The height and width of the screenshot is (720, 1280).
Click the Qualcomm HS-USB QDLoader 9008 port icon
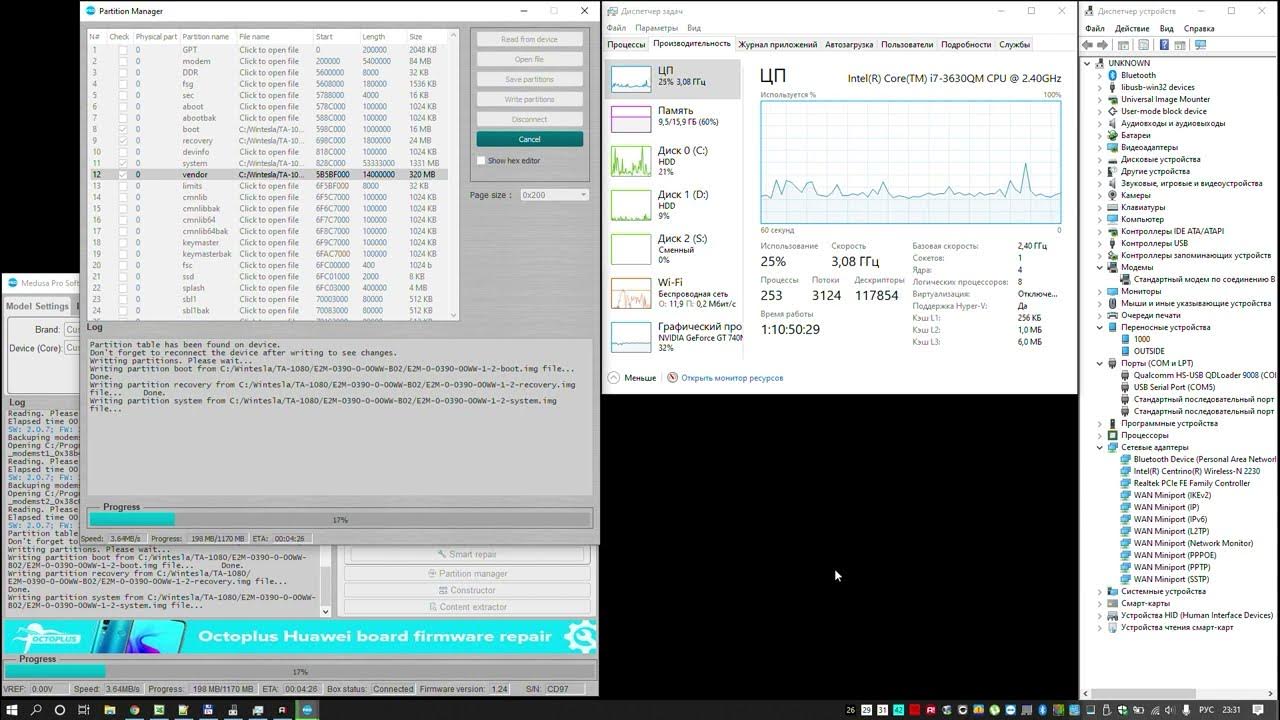click(x=1126, y=375)
